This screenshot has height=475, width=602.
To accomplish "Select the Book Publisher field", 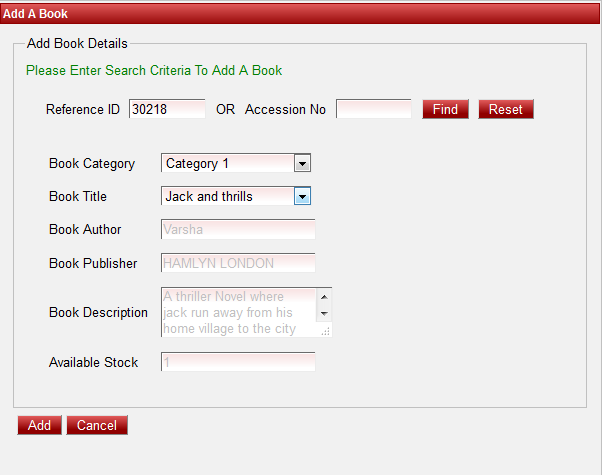I will point(238,263).
